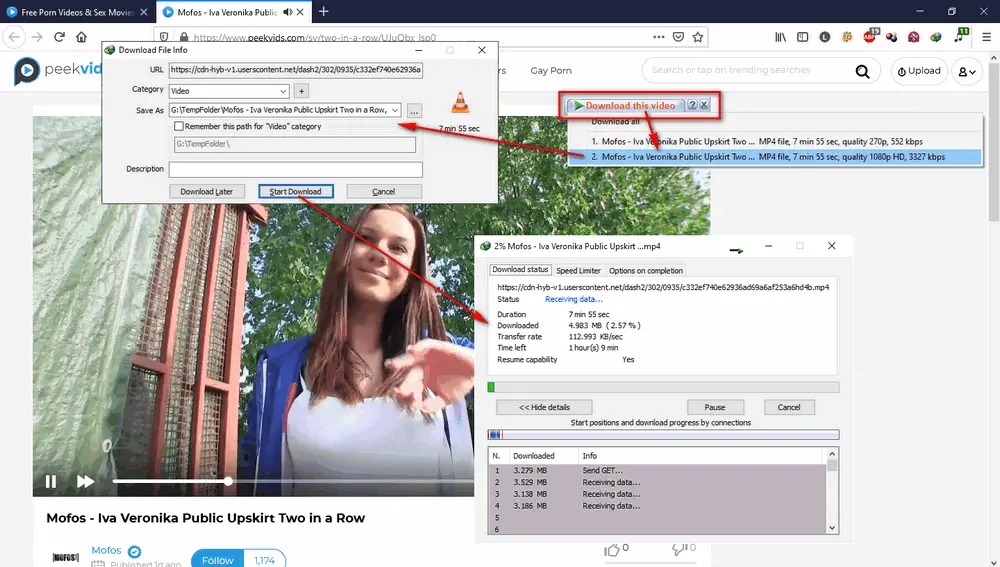
Task: Open the Firefox library icon
Action: point(781,37)
